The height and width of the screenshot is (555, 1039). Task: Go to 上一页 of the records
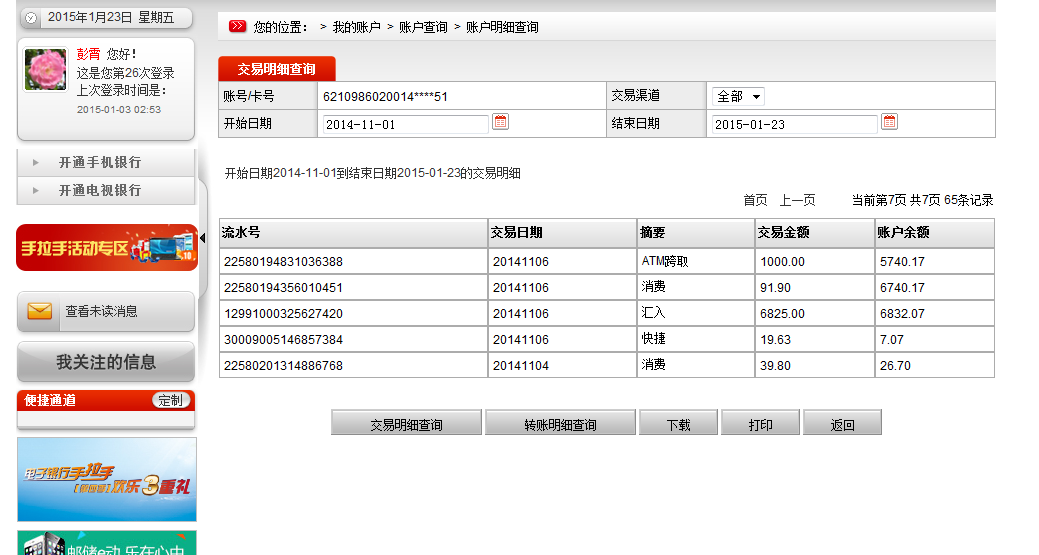coord(797,200)
